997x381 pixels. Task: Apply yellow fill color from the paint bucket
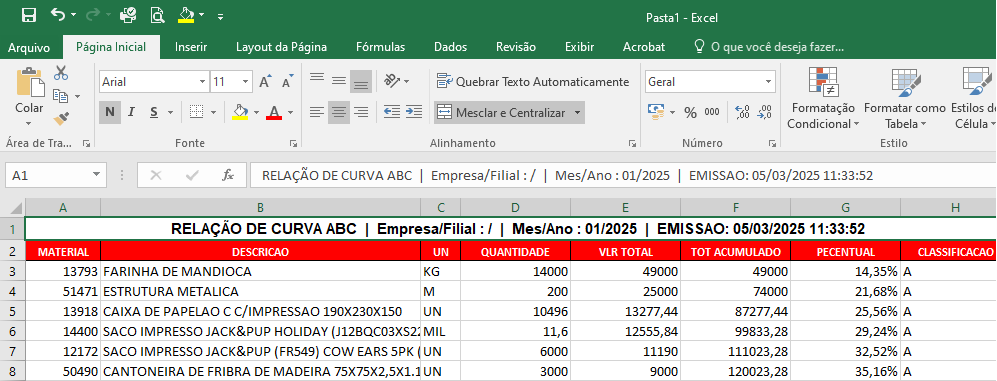[240, 113]
